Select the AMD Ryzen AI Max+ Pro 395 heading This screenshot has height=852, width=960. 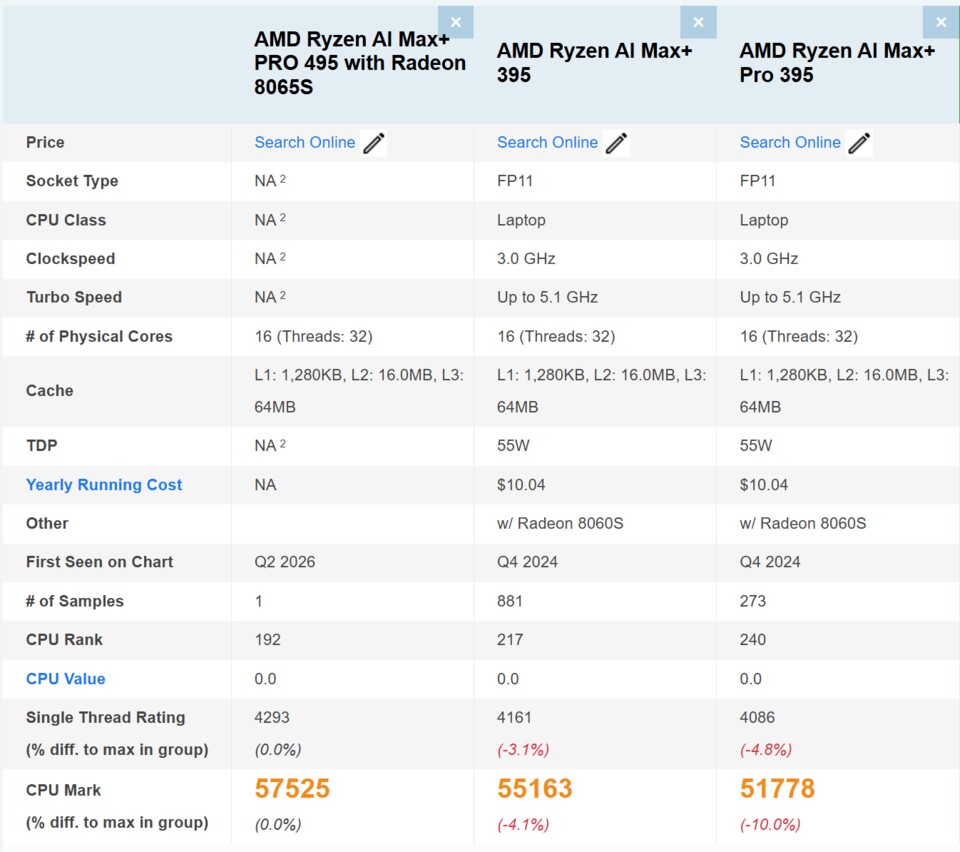coord(837,63)
